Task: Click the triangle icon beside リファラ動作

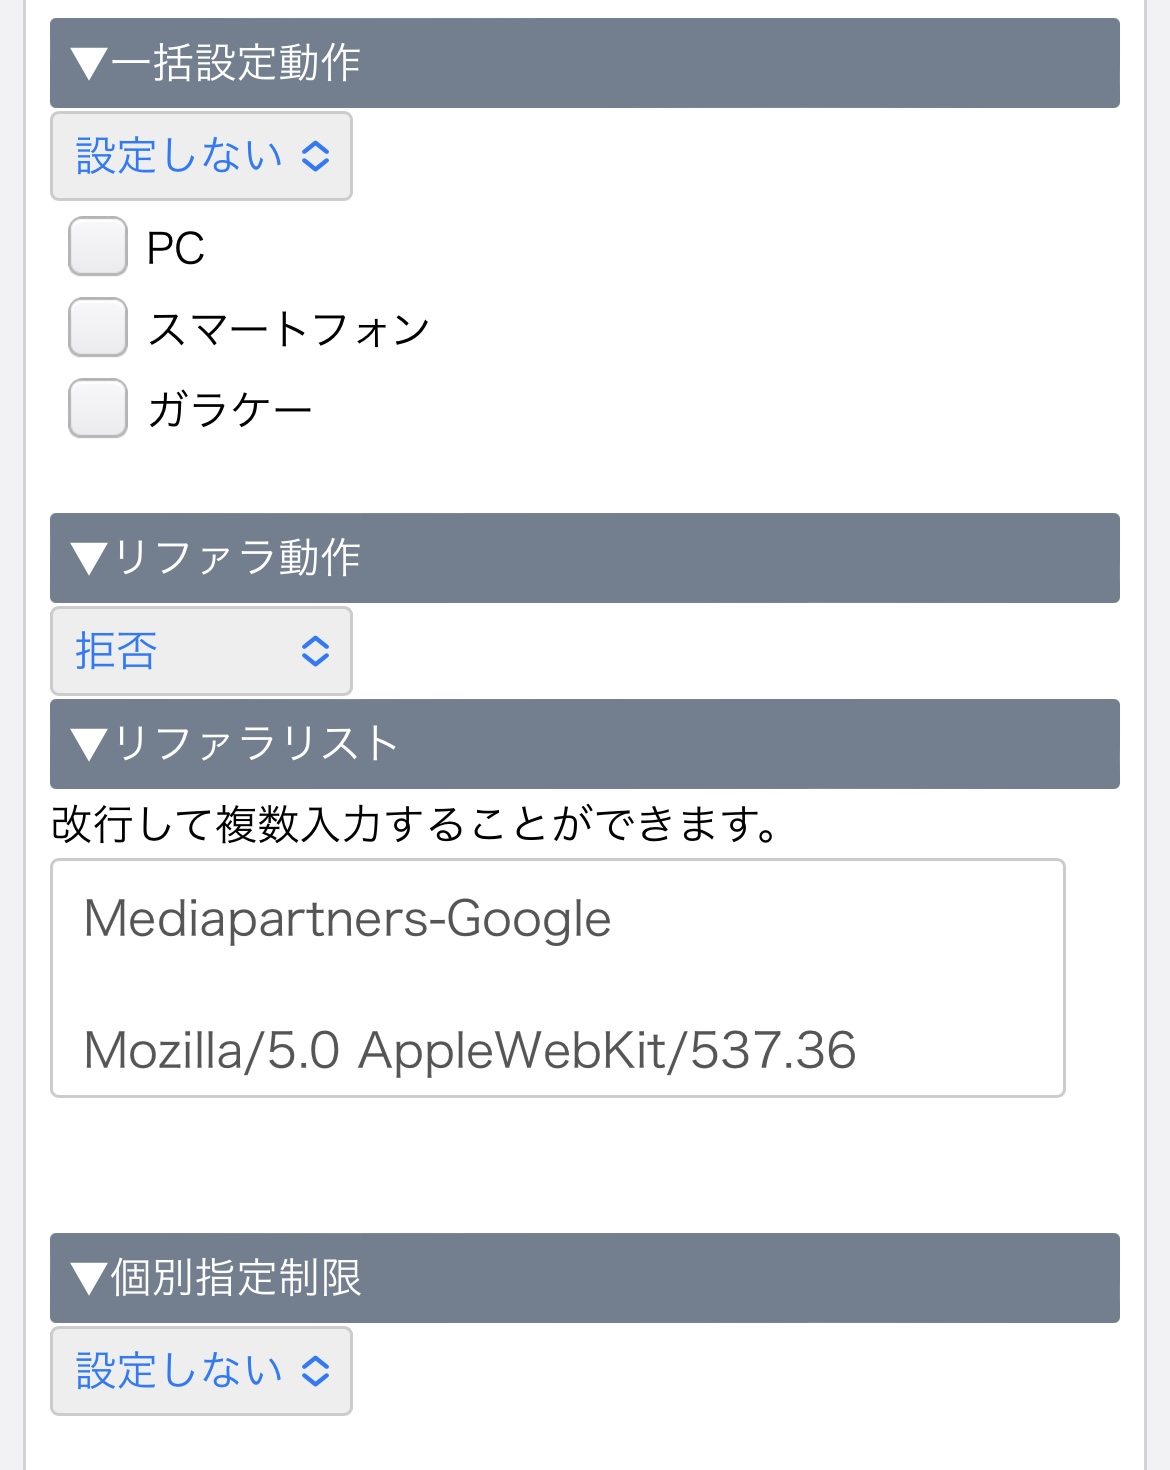Action: tap(89, 559)
